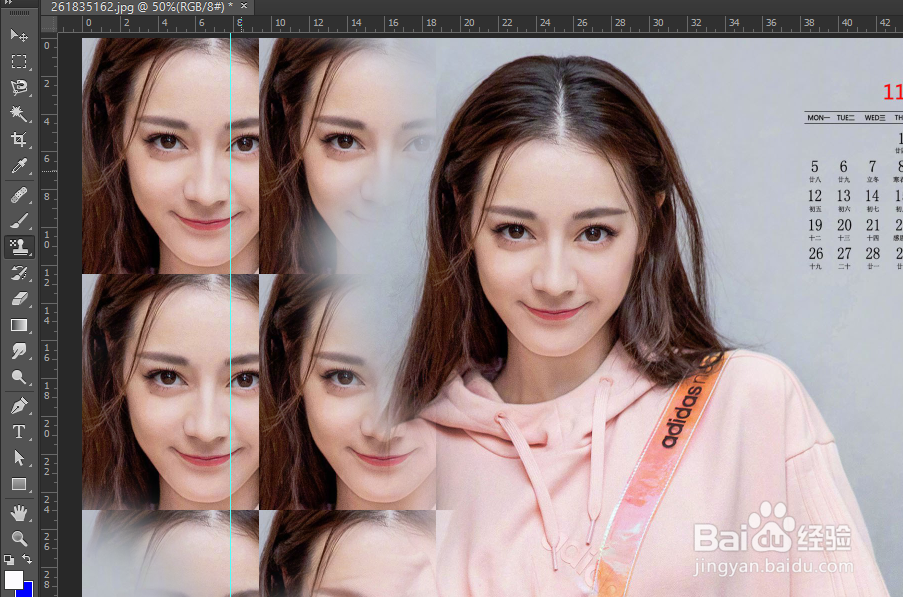903x597 pixels.
Task: Select the Hand tool
Action: 19,512
